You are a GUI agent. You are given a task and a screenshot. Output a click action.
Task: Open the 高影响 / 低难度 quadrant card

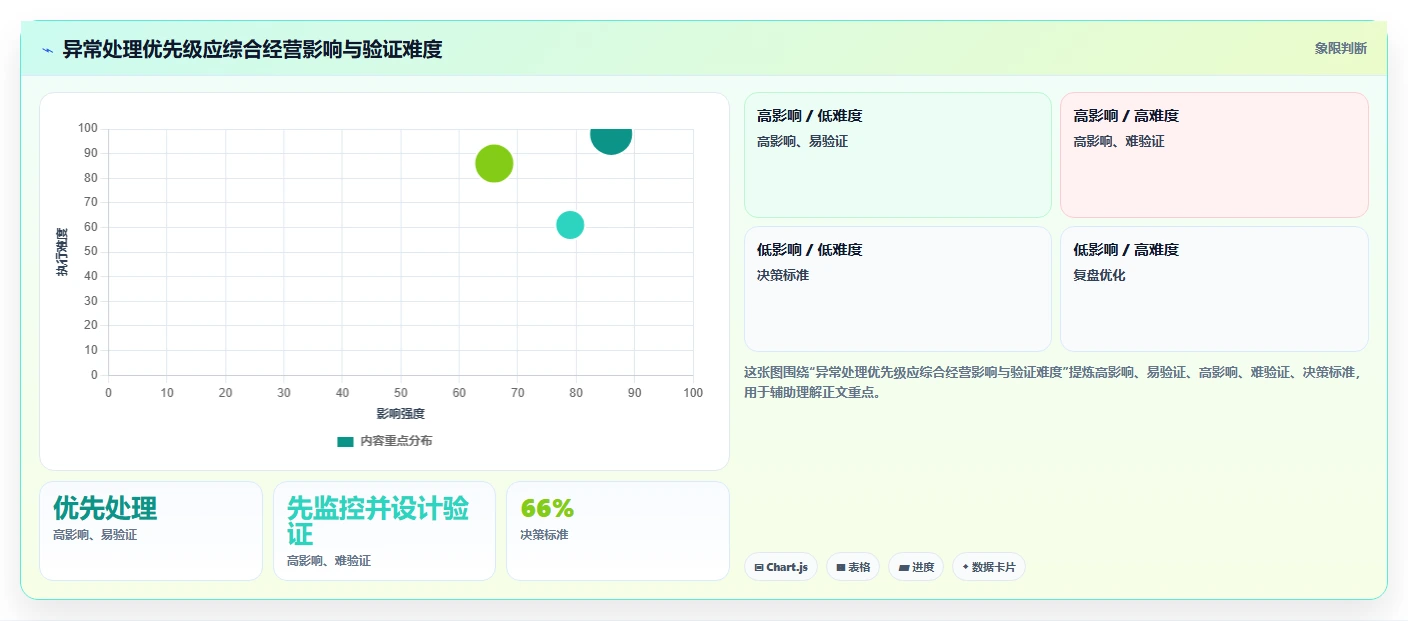(897, 155)
